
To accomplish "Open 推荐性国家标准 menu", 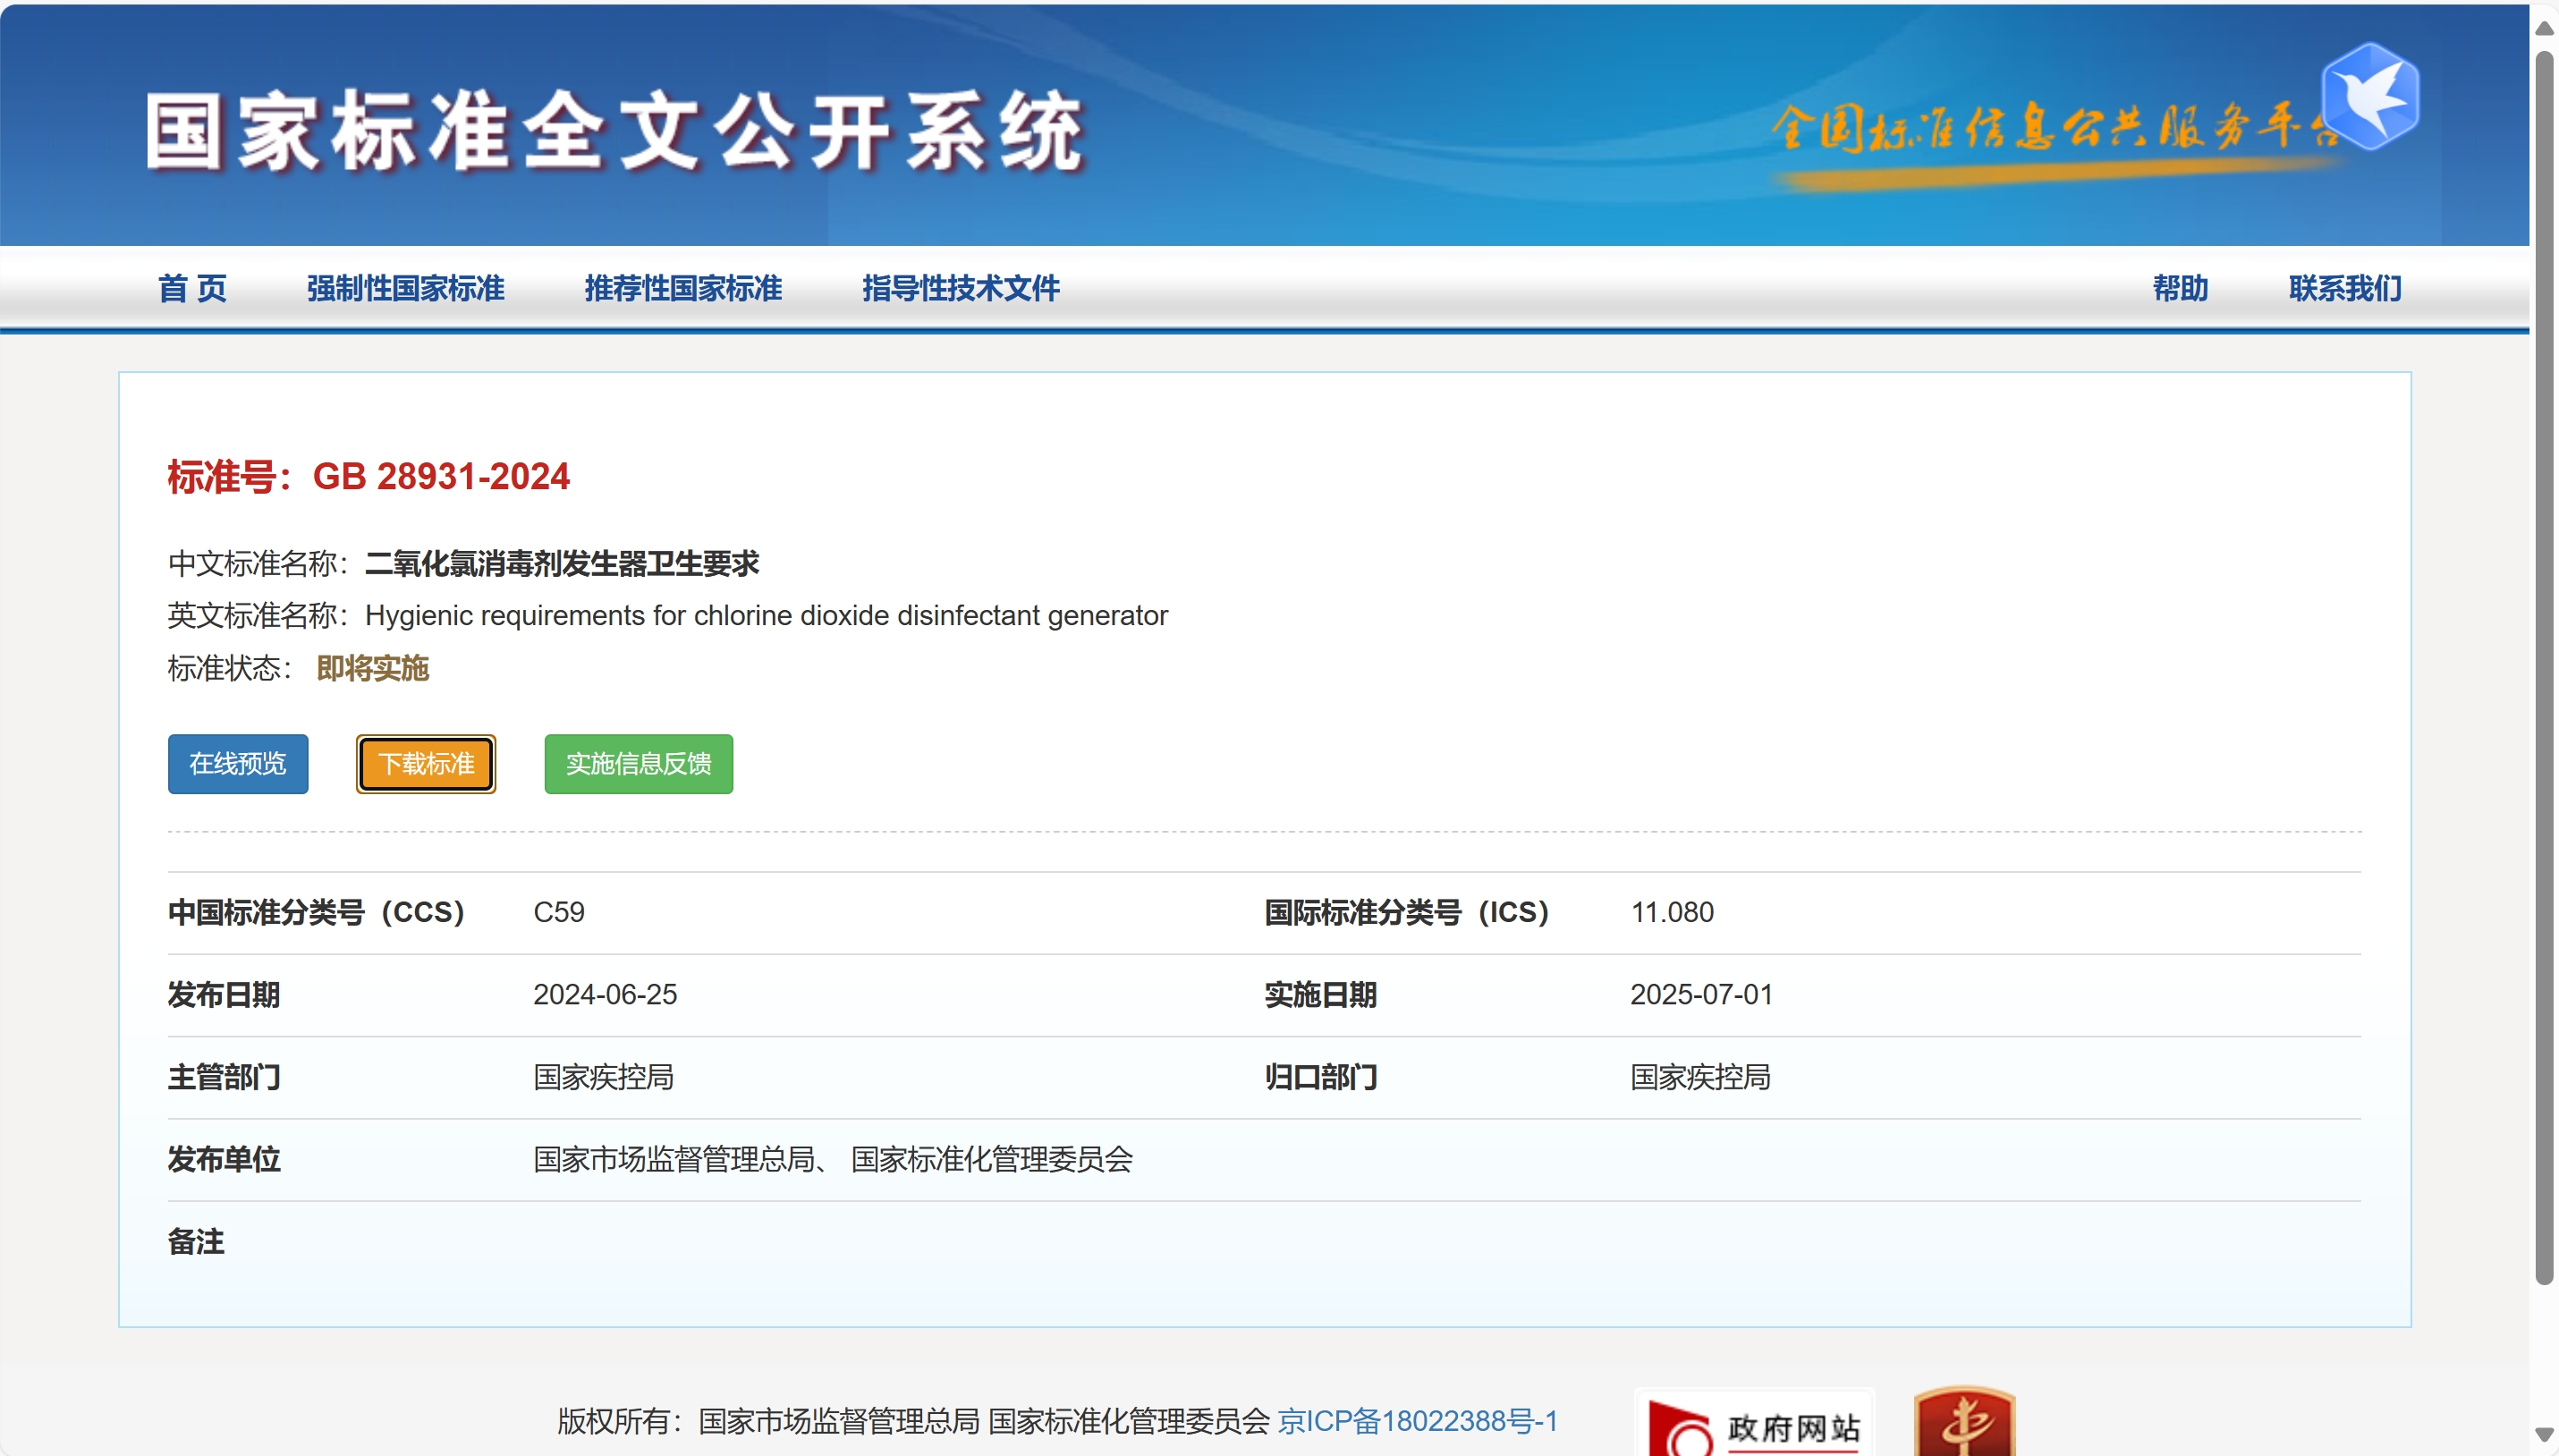I will (x=683, y=288).
